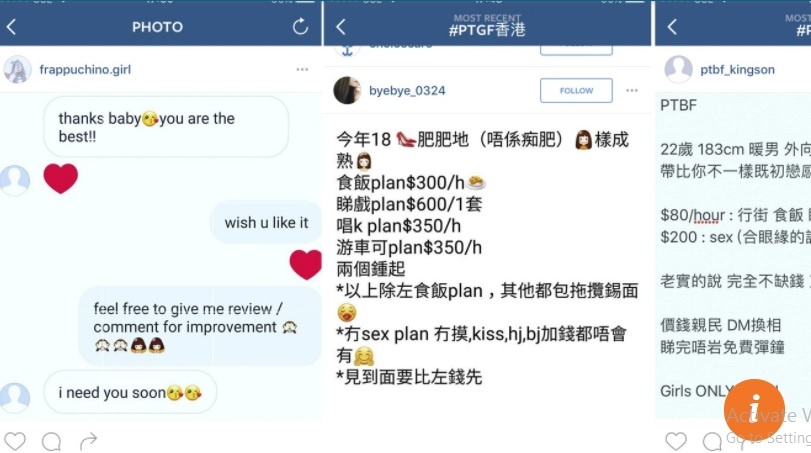Image resolution: width=811 pixels, height=453 pixels.
Task: Open the frappuchino.girl username link
Action: (x=85, y=69)
